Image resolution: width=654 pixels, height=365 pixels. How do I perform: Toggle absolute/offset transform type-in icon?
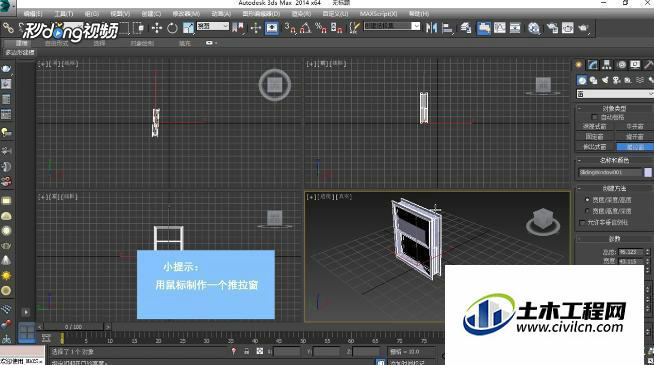click(259, 352)
